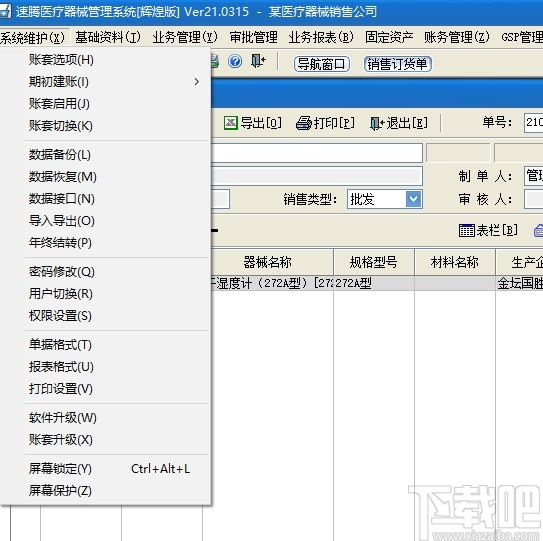The width and height of the screenshot is (543, 541).
Task: Select 账套切换(K) menu entry
Action: pos(106,126)
